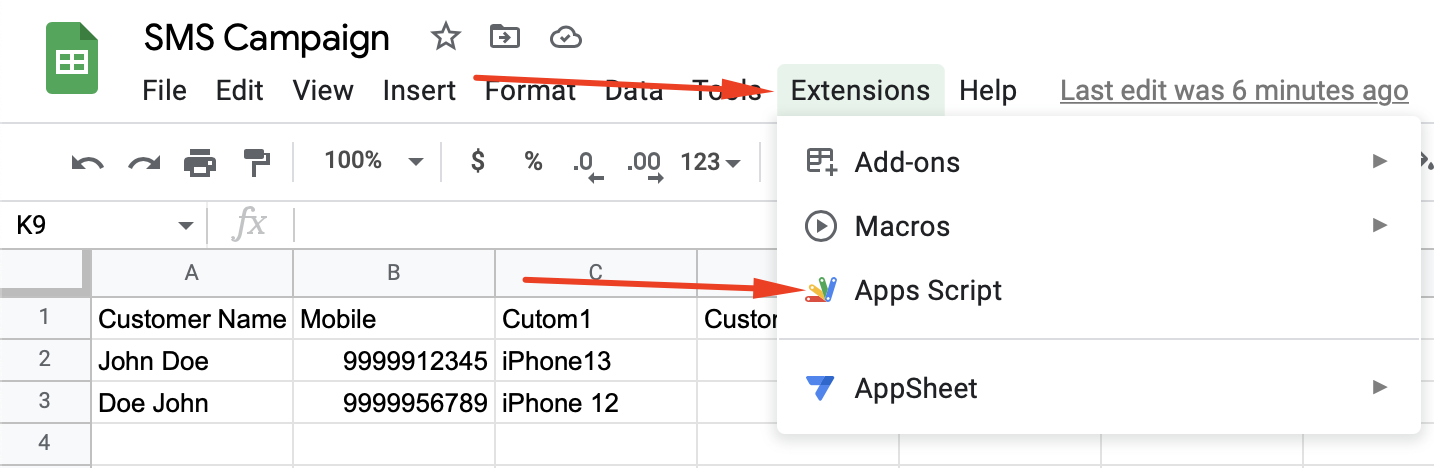This screenshot has height=468, width=1434.
Task: Print the spreadsheet
Action: [200, 162]
